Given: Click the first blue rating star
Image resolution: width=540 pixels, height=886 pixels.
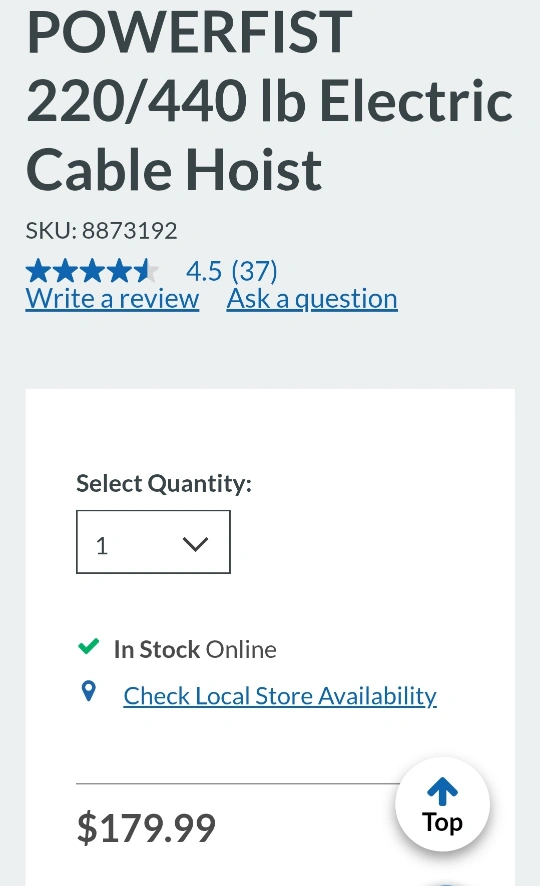Looking at the screenshot, I should point(38,271).
